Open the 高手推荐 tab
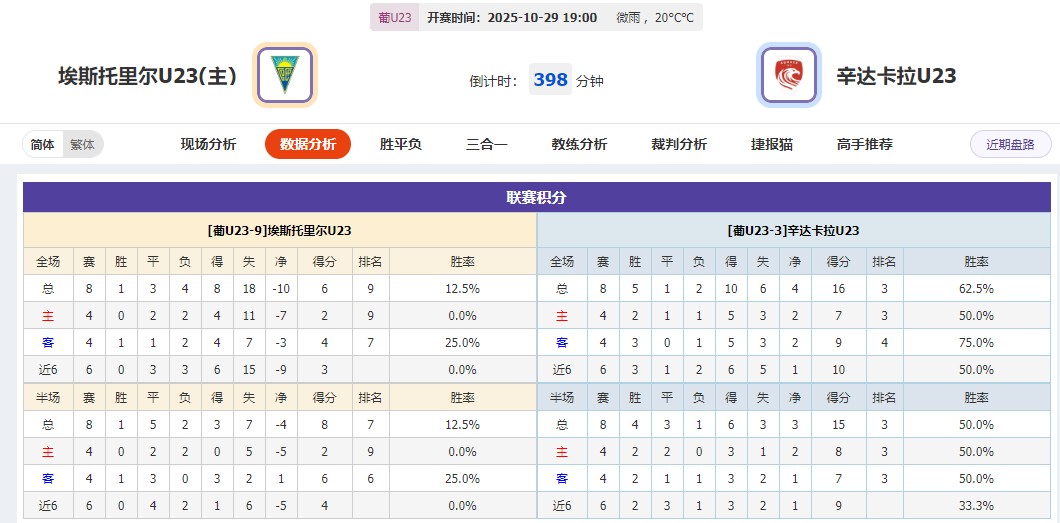Image resolution: width=1060 pixels, height=523 pixels. coord(865,144)
